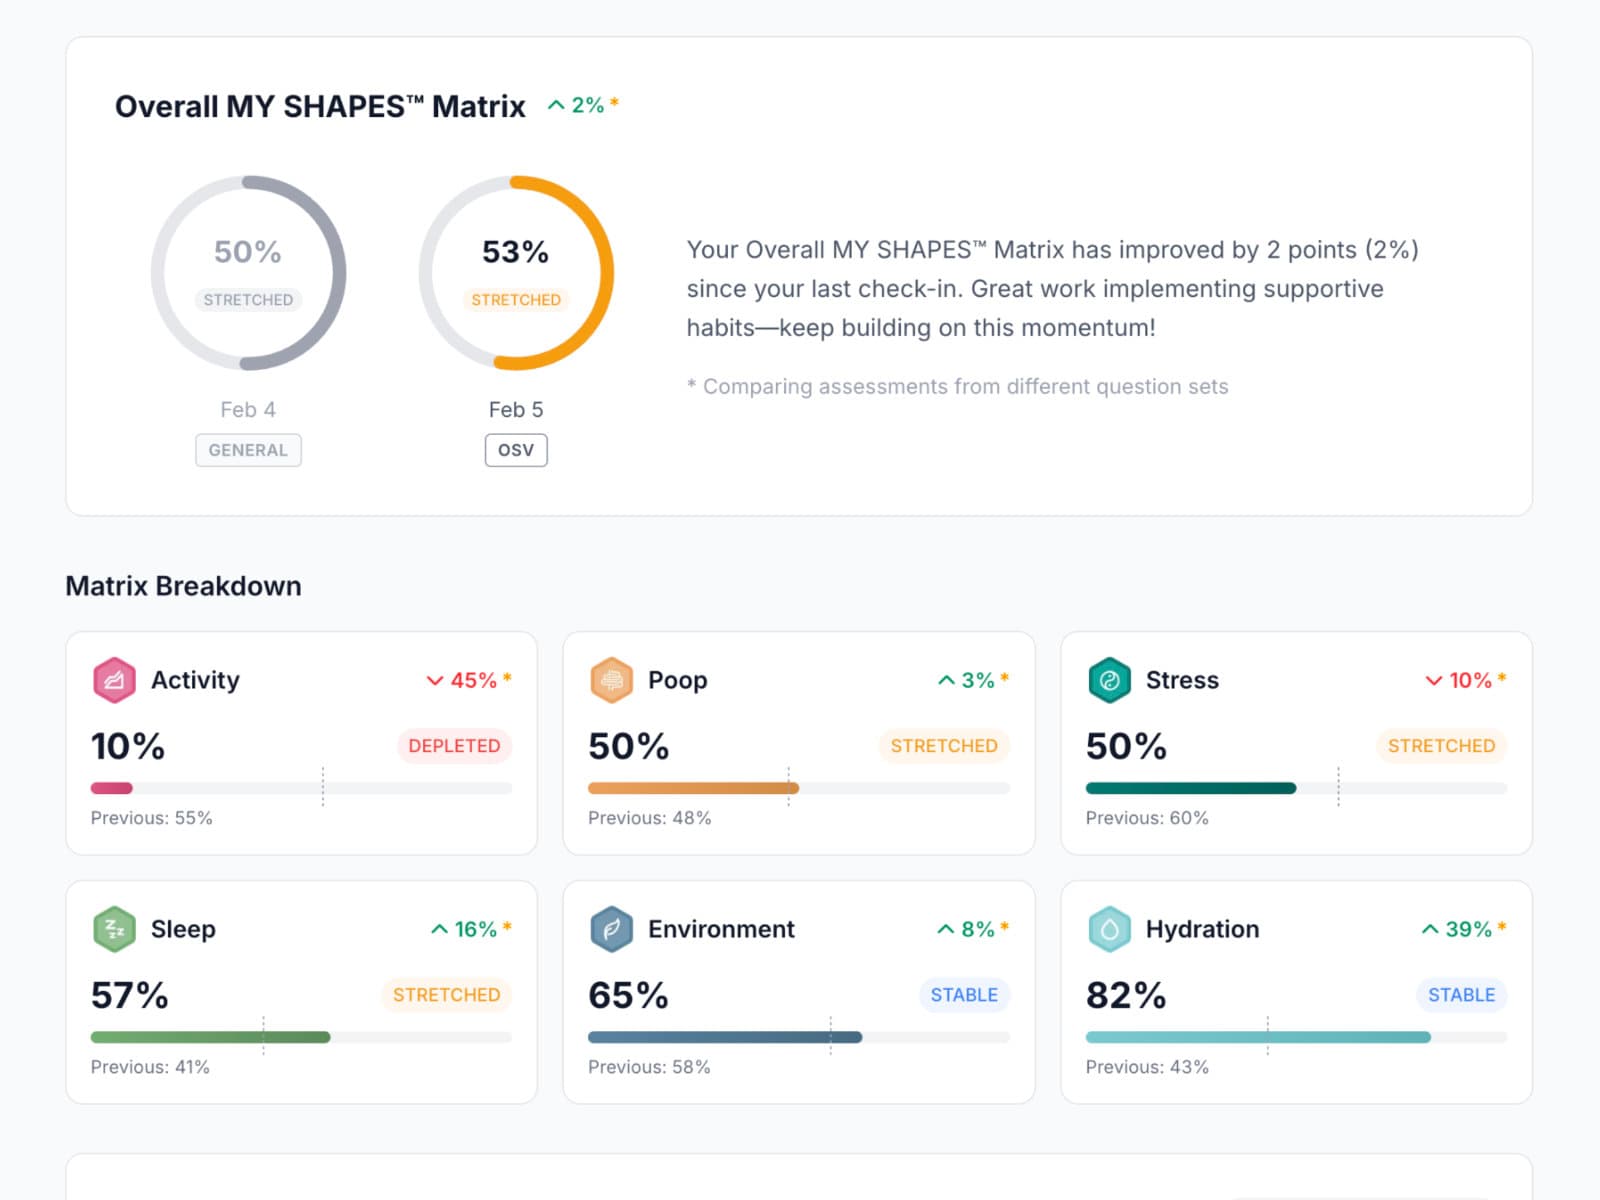Expand the 39% increase on Hydration
Viewport: 1600px width, 1200px height.
click(1463, 930)
